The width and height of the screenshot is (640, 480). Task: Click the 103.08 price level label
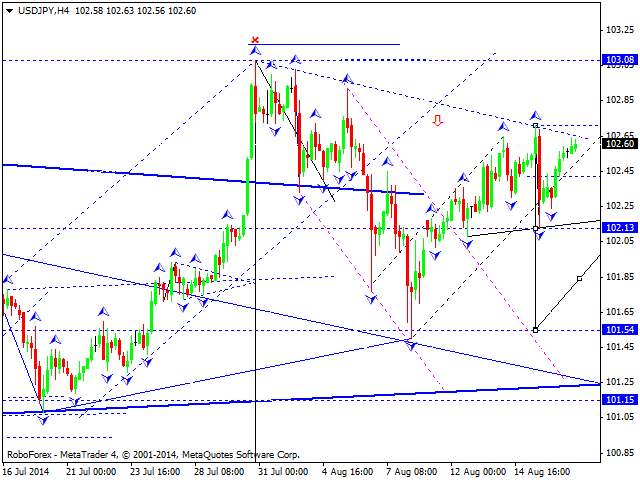620,60
